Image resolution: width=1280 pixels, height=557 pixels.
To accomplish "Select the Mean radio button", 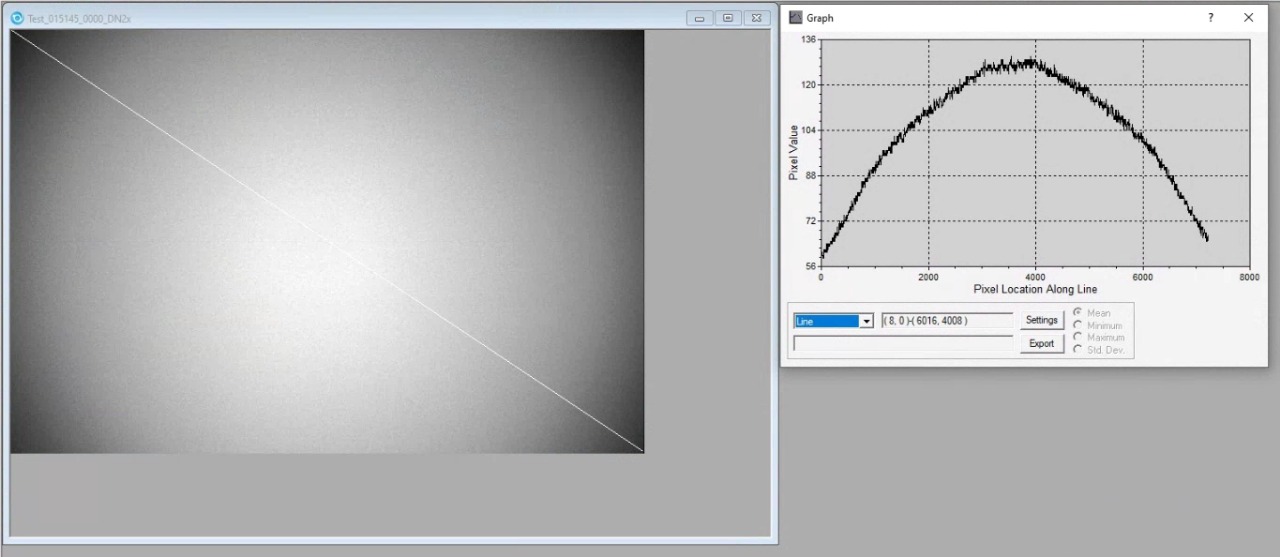I will (1077, 313).
